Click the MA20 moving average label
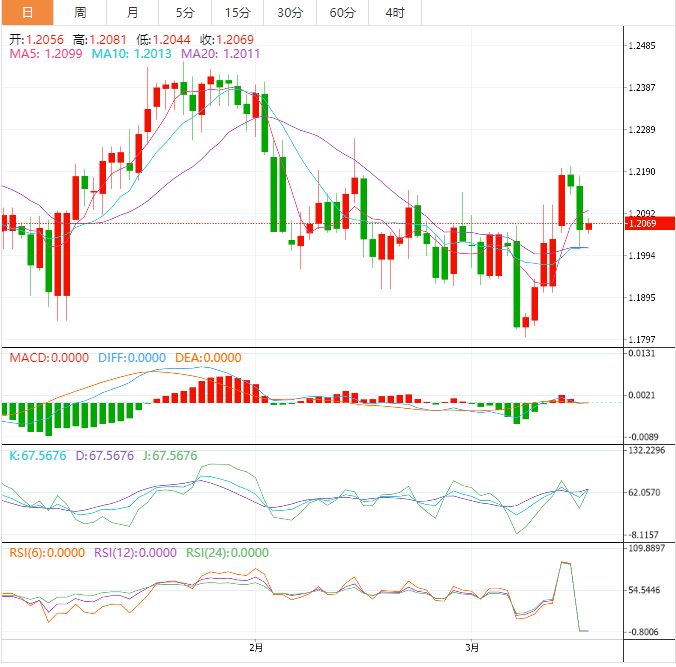This screenshot has width=676, height=667. click(220, 54)
